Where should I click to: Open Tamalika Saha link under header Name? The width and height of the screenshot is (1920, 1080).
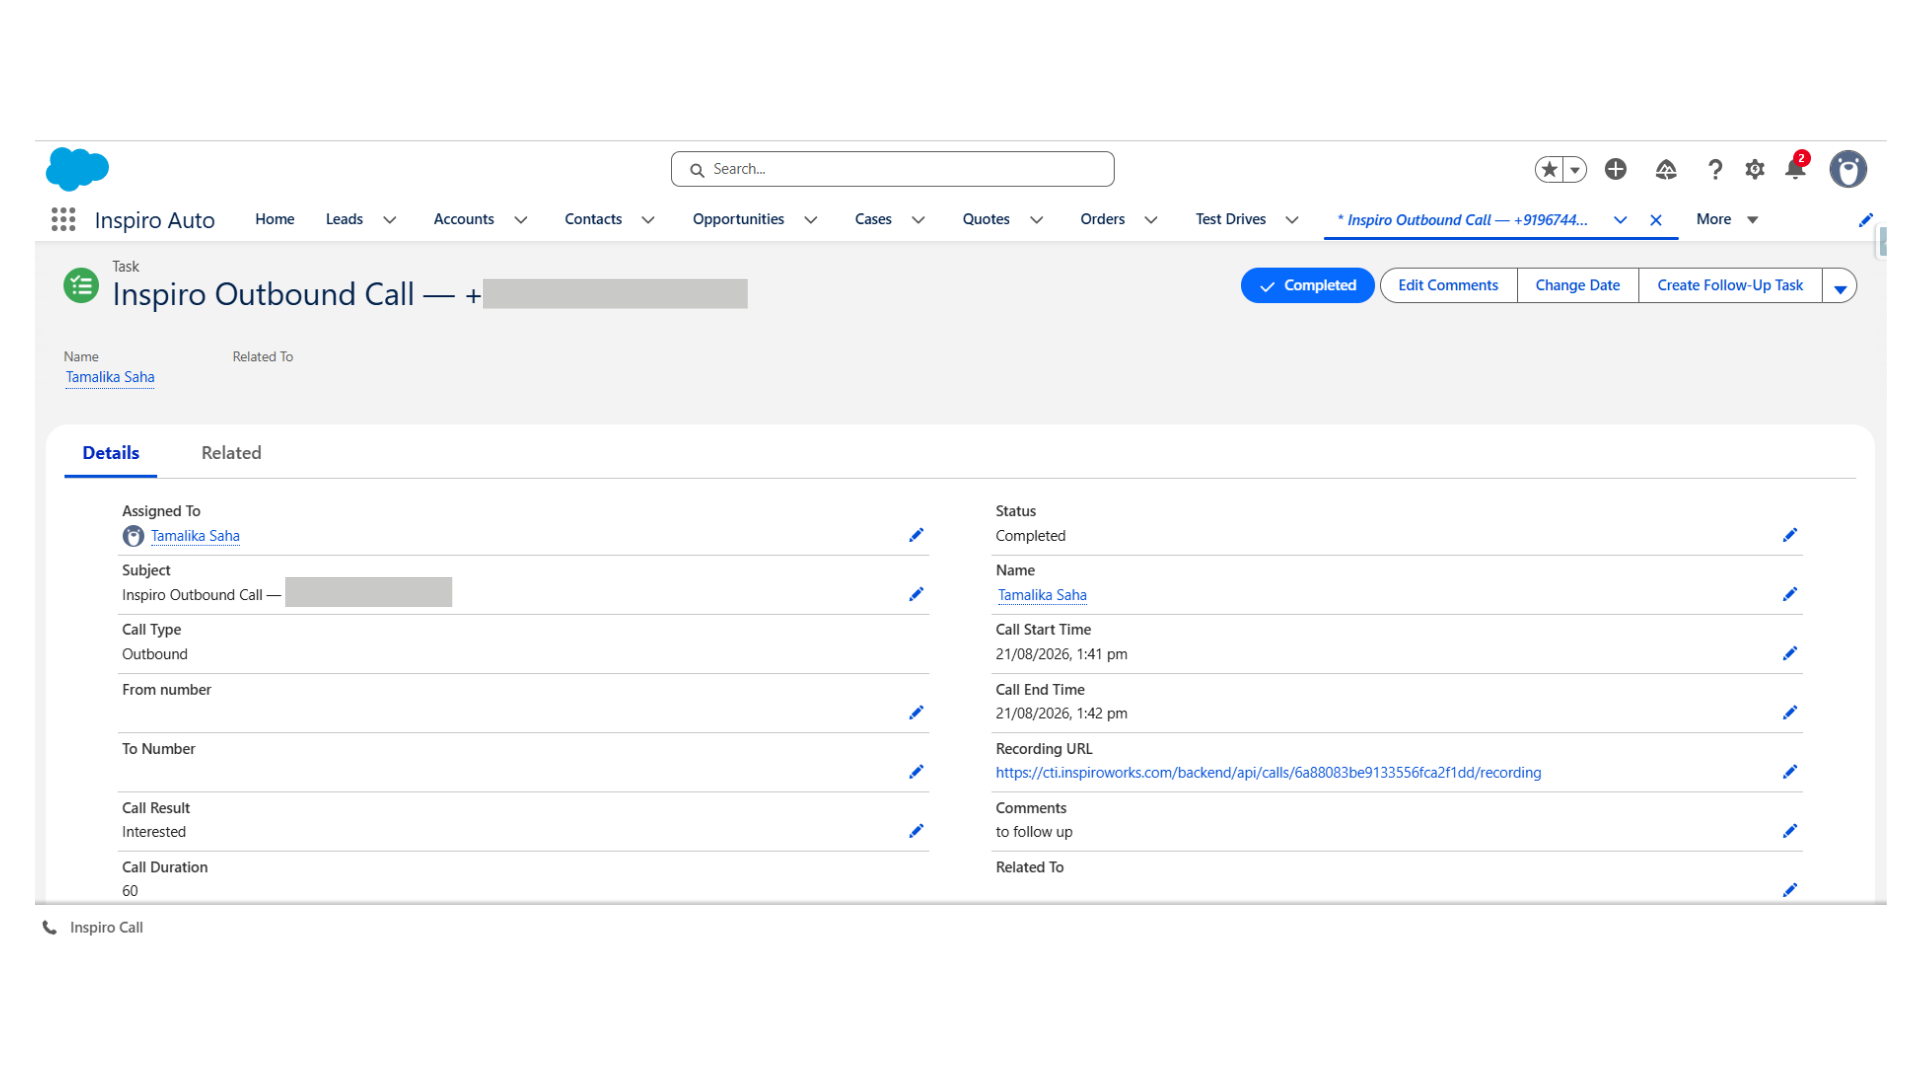[x=110, y=377]
